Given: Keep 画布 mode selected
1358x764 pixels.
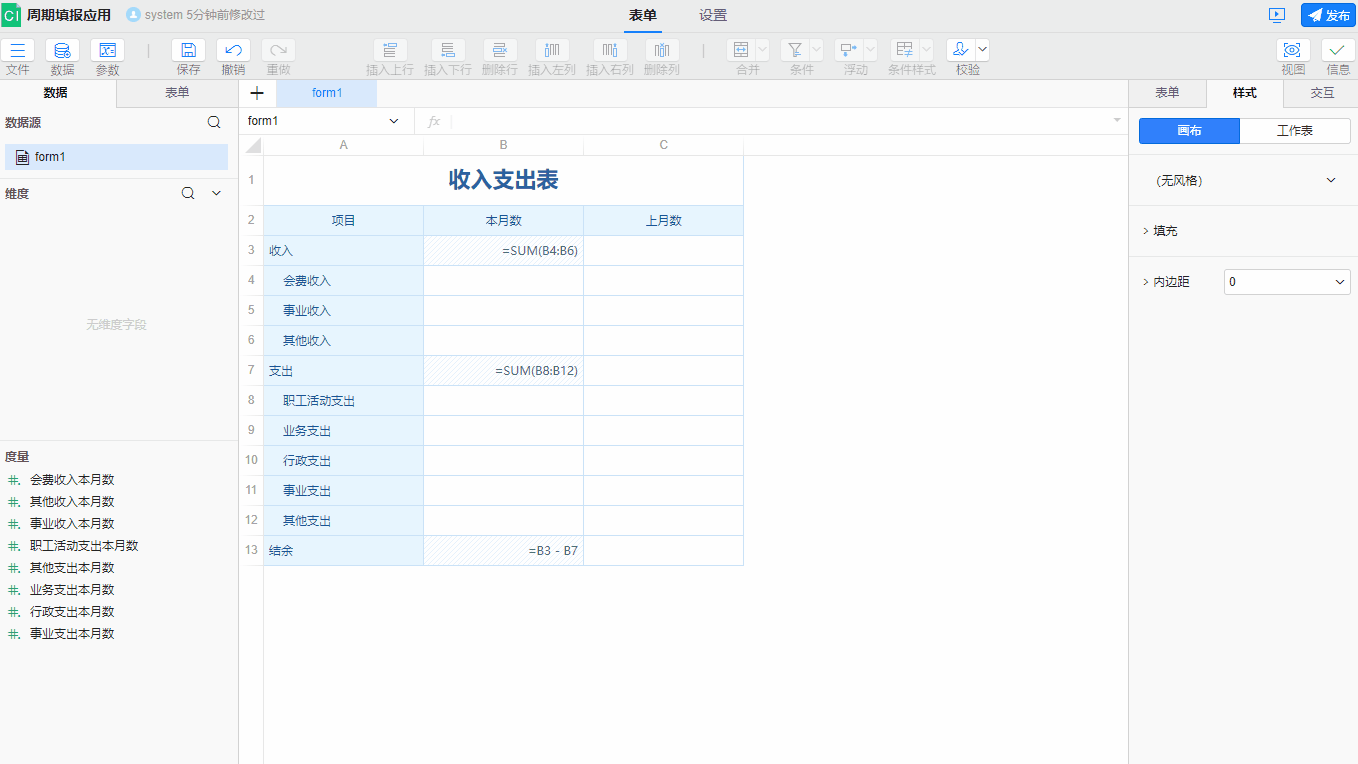Looking at the screenshot, I should pos(1189,130).
